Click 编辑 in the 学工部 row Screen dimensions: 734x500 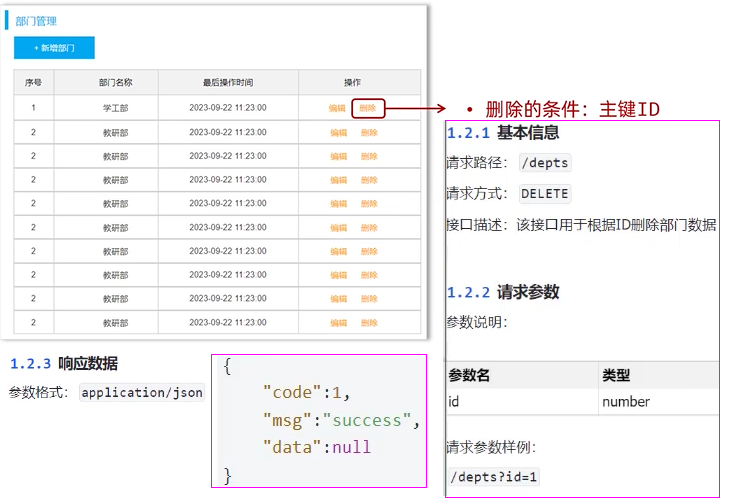(x=337, y=108)
